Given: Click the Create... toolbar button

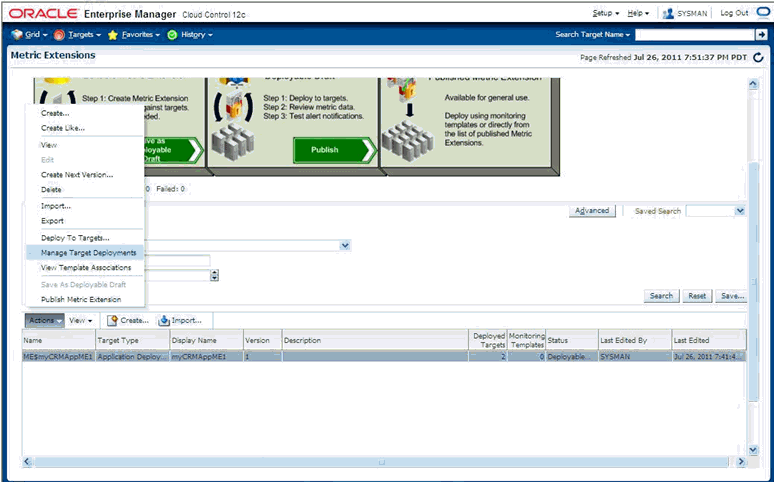Looking at the screenshot, I should pyautogui.click(x=128, y=321).
